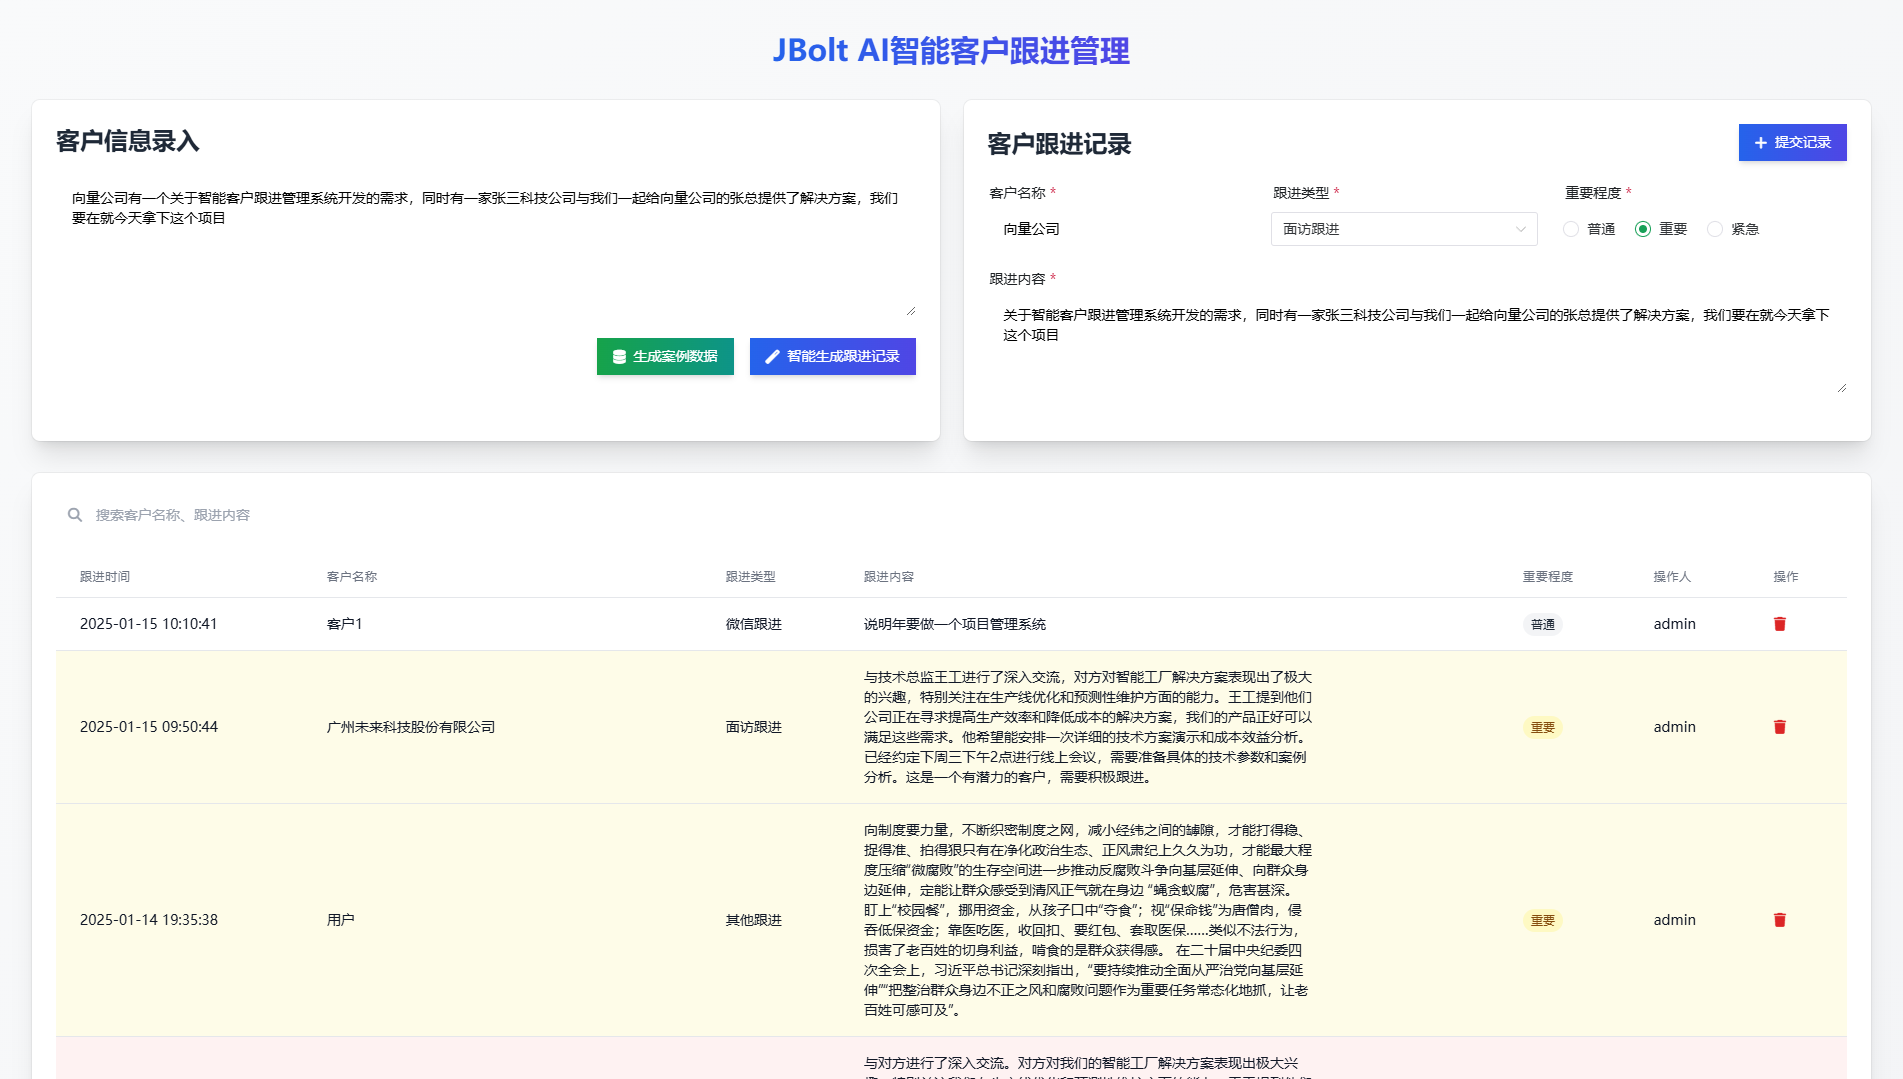Image resolution: width=1903 pixels, height=1079 pixels.
Task: Click the 客户名称 table column header
Action: (x=352, y=577)
